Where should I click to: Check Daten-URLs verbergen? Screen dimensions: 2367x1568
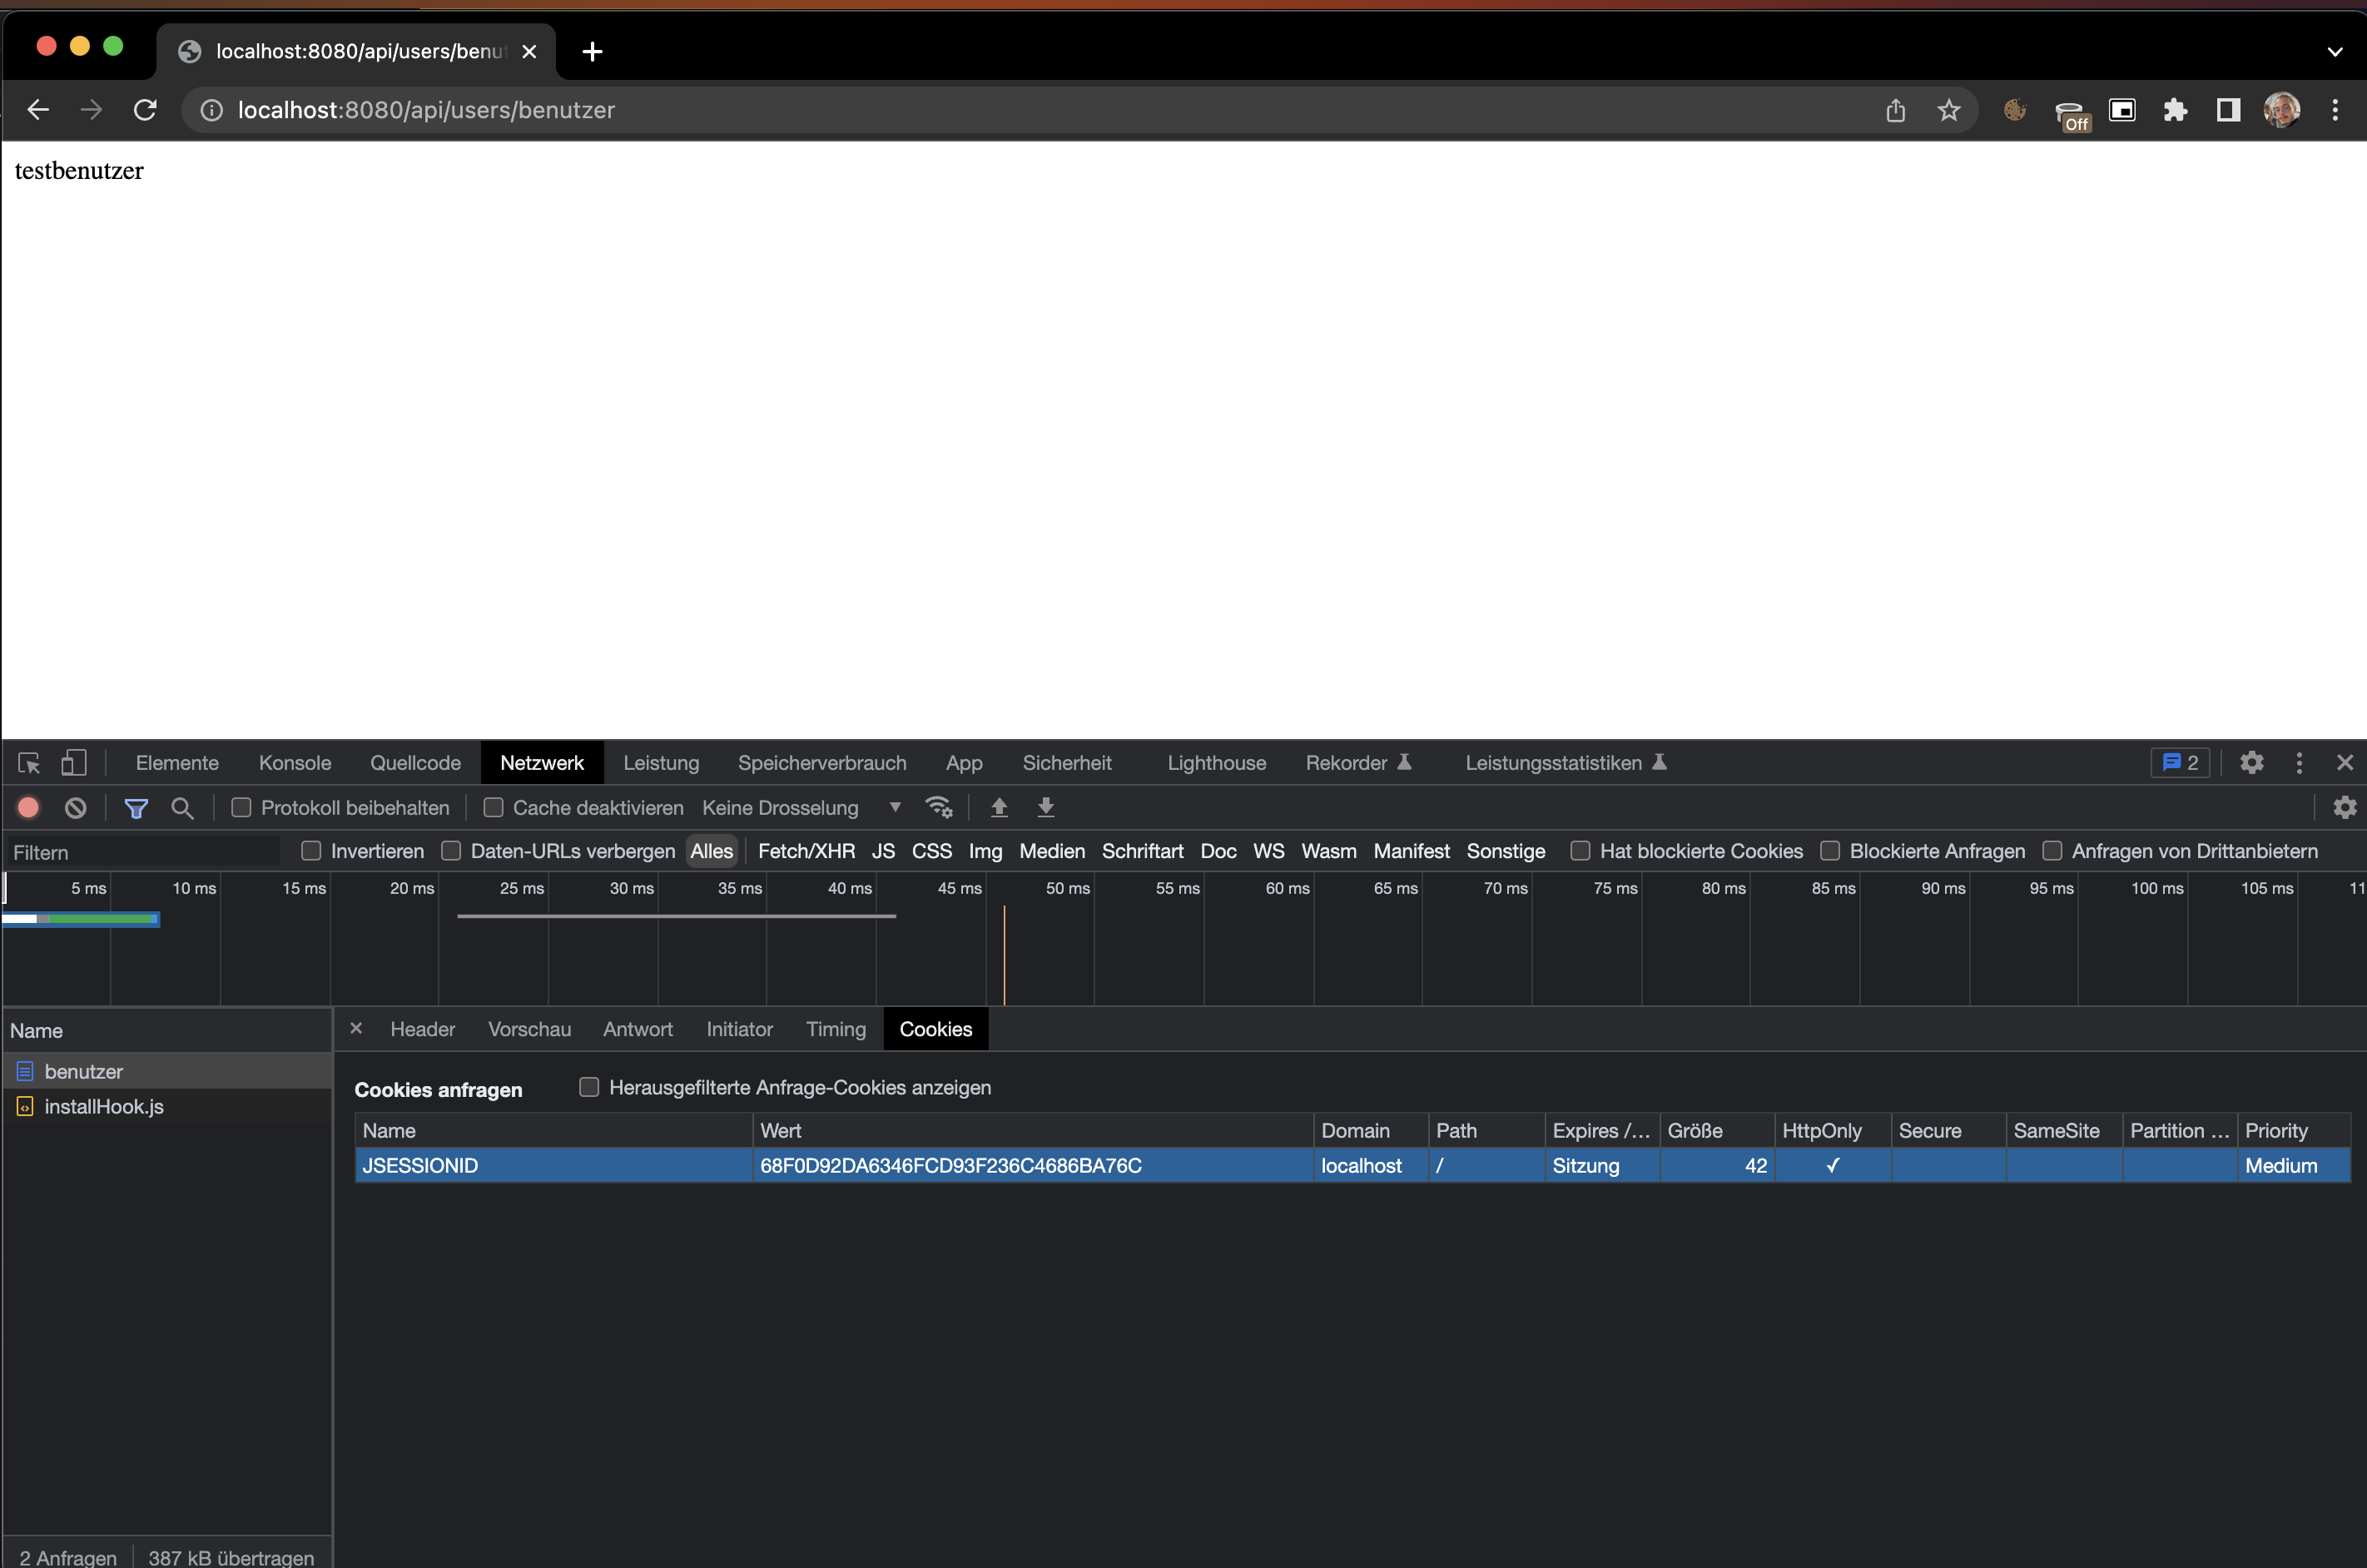451,851
